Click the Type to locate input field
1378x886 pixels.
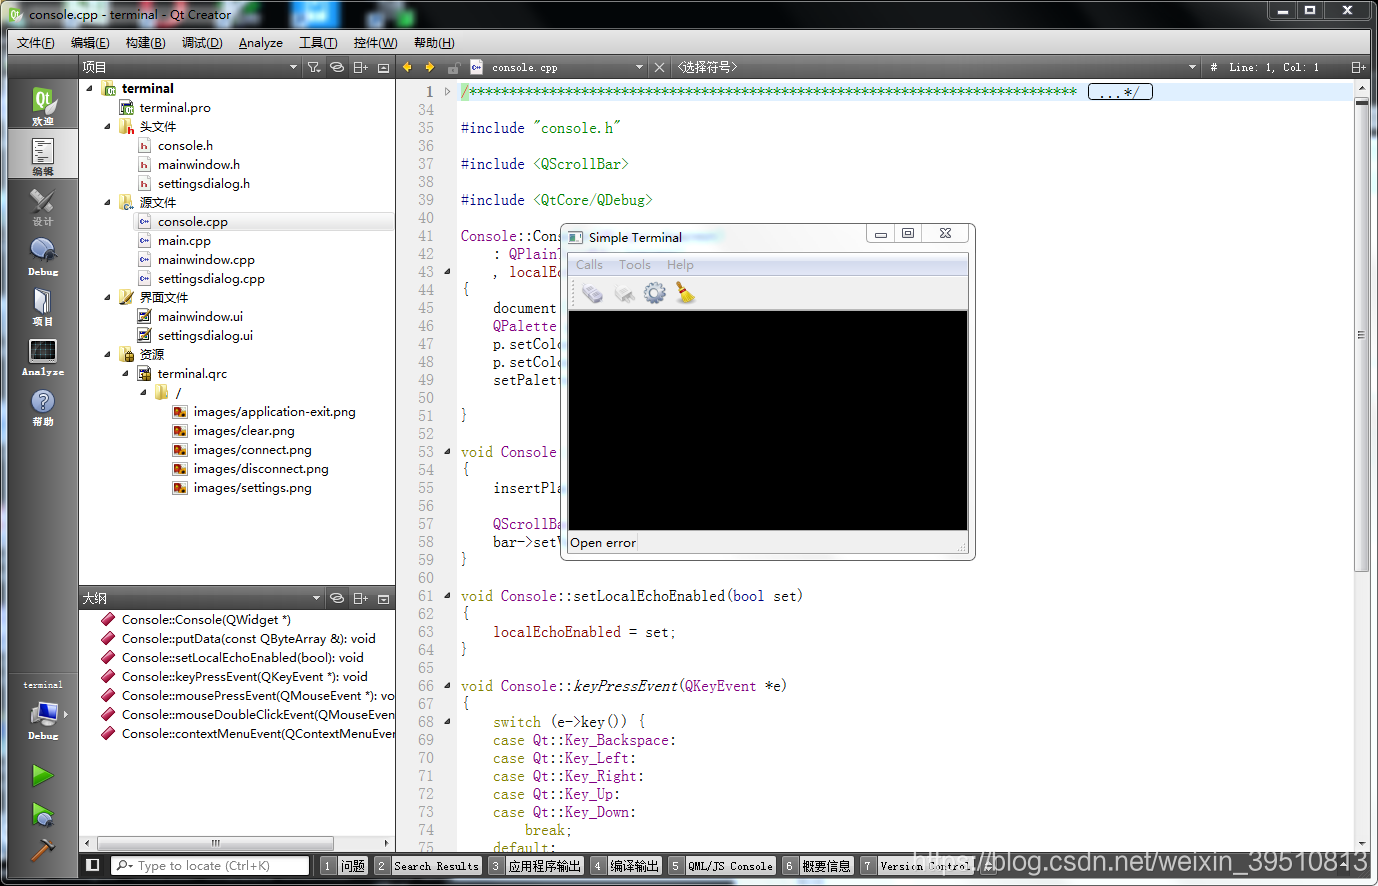coord(210,866)
